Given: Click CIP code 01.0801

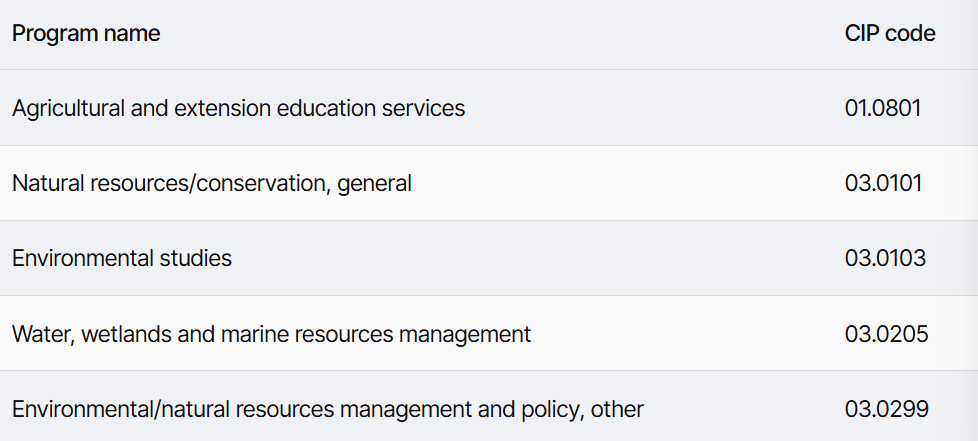Looking at the screenshot, I should 883,108.
